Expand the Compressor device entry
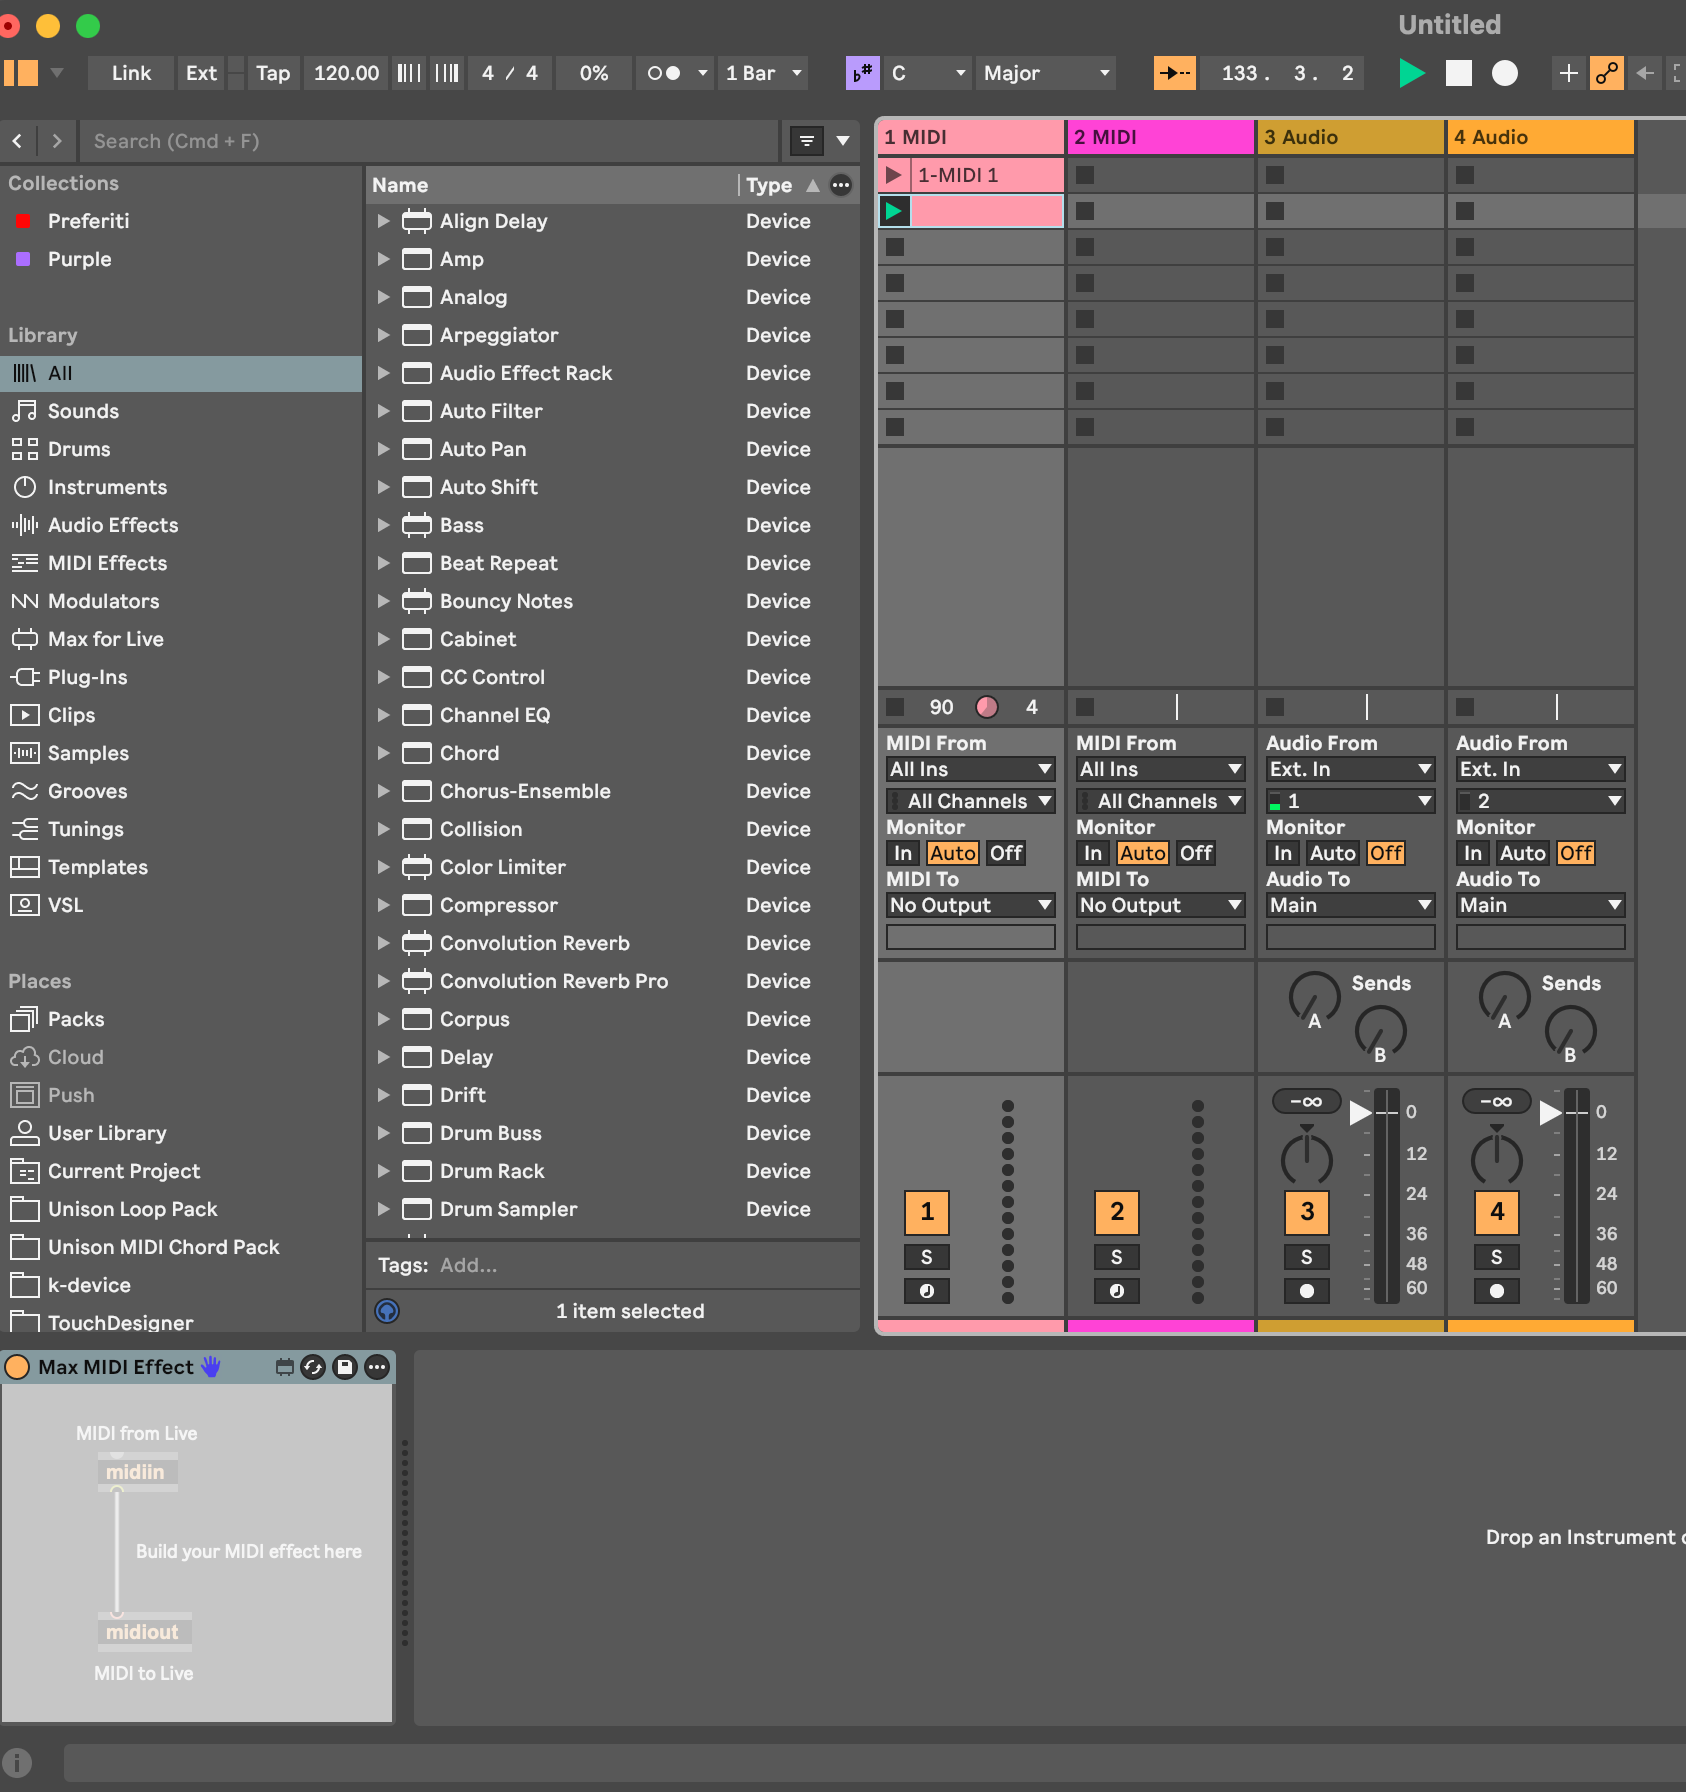1686x1792 pixels. click(383, 905)
